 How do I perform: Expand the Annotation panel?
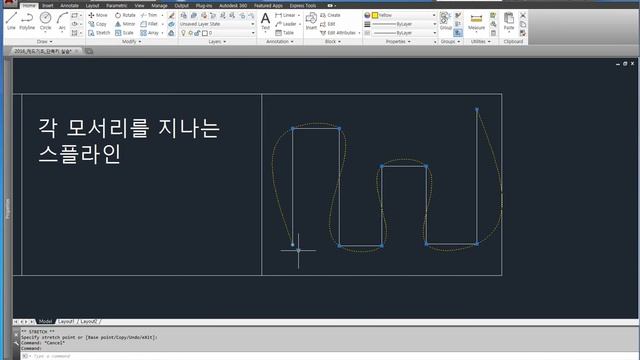tap(280, 42)
